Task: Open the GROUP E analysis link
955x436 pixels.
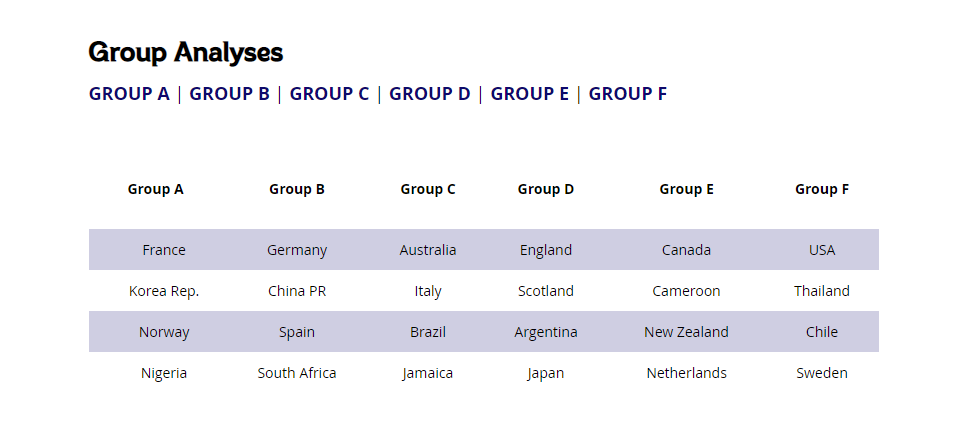Action: 530,94
